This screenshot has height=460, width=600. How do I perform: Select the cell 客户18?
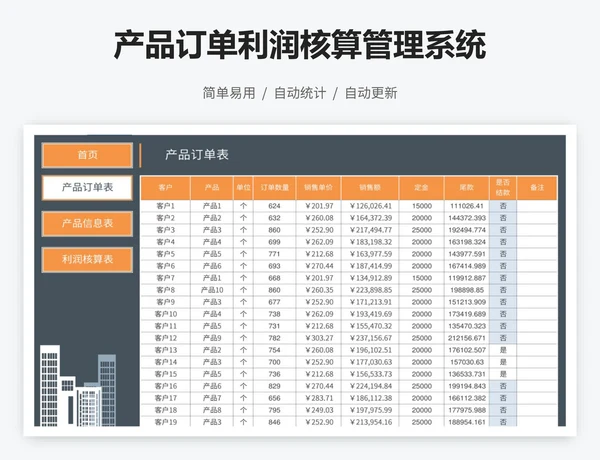click(165, 410)
